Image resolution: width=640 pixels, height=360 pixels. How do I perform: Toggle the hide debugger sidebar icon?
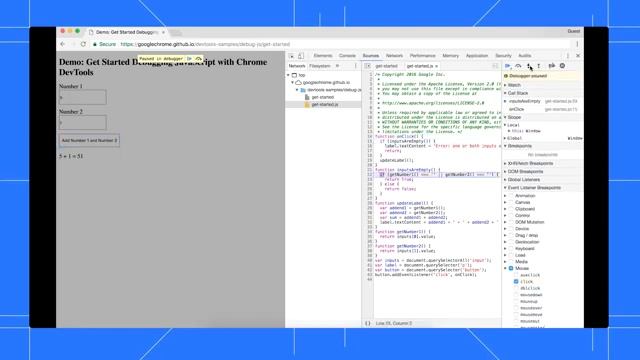tap(495, 66)
